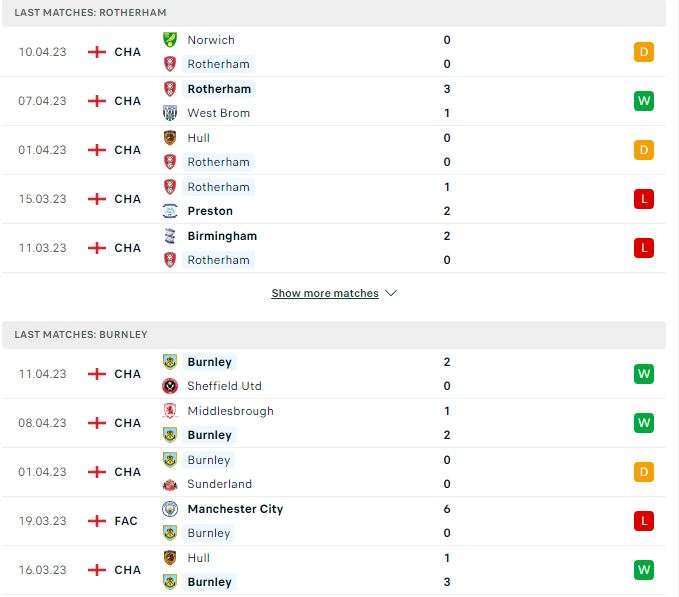
Task: Expand Show more matches chevron
Action: pos(391,293)
